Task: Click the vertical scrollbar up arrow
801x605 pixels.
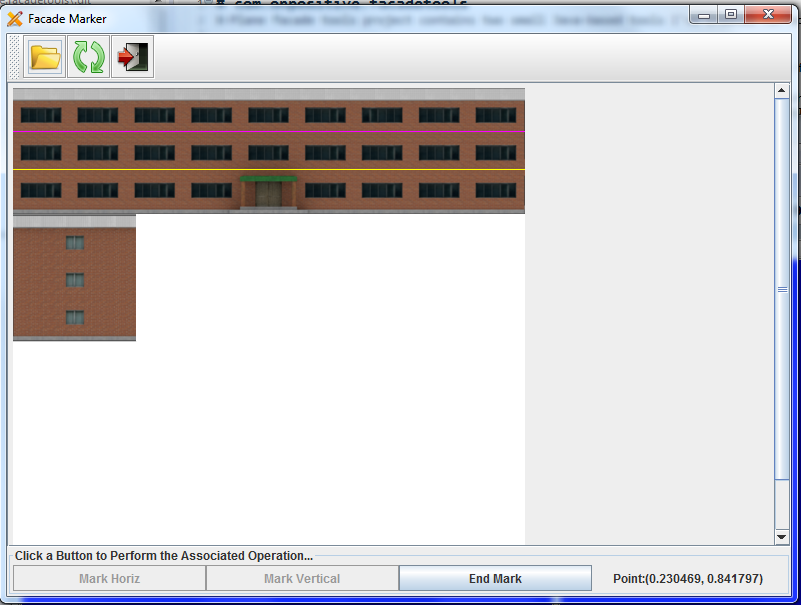Action: (x=782, y=91)
